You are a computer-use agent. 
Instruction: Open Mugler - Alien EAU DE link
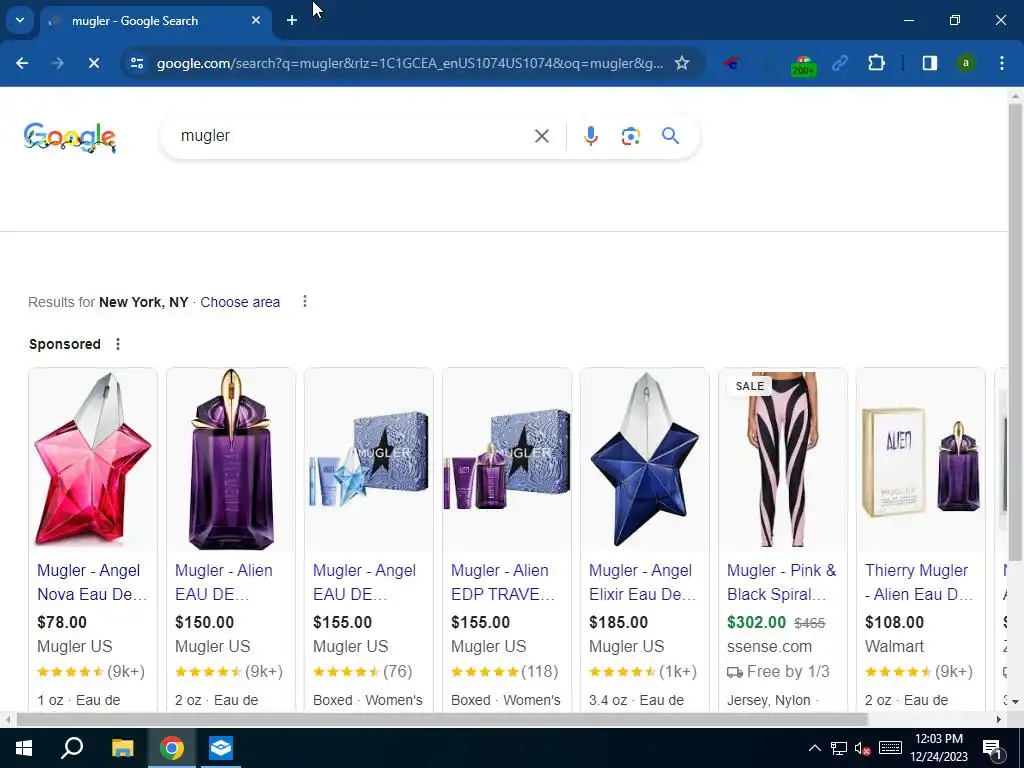(x=223, y=582)
